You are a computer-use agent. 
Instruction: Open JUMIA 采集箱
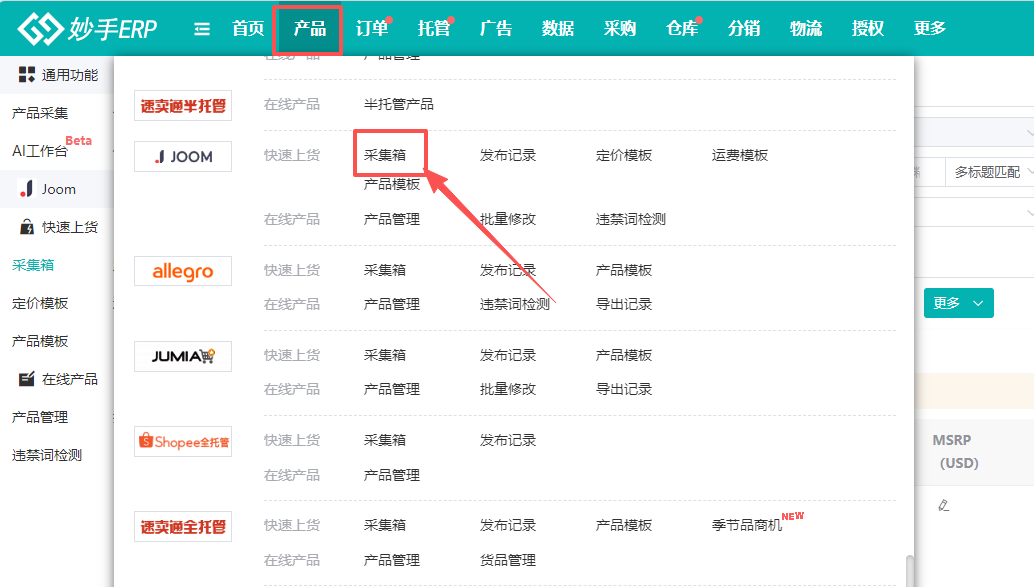(385, 355)
